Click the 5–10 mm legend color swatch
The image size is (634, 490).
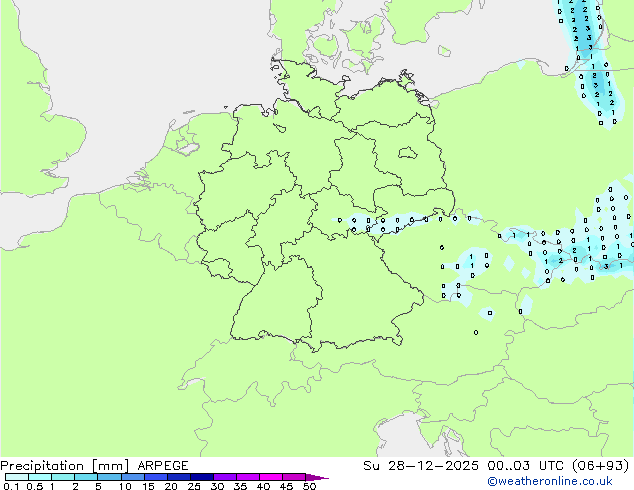tap(110, 477)
